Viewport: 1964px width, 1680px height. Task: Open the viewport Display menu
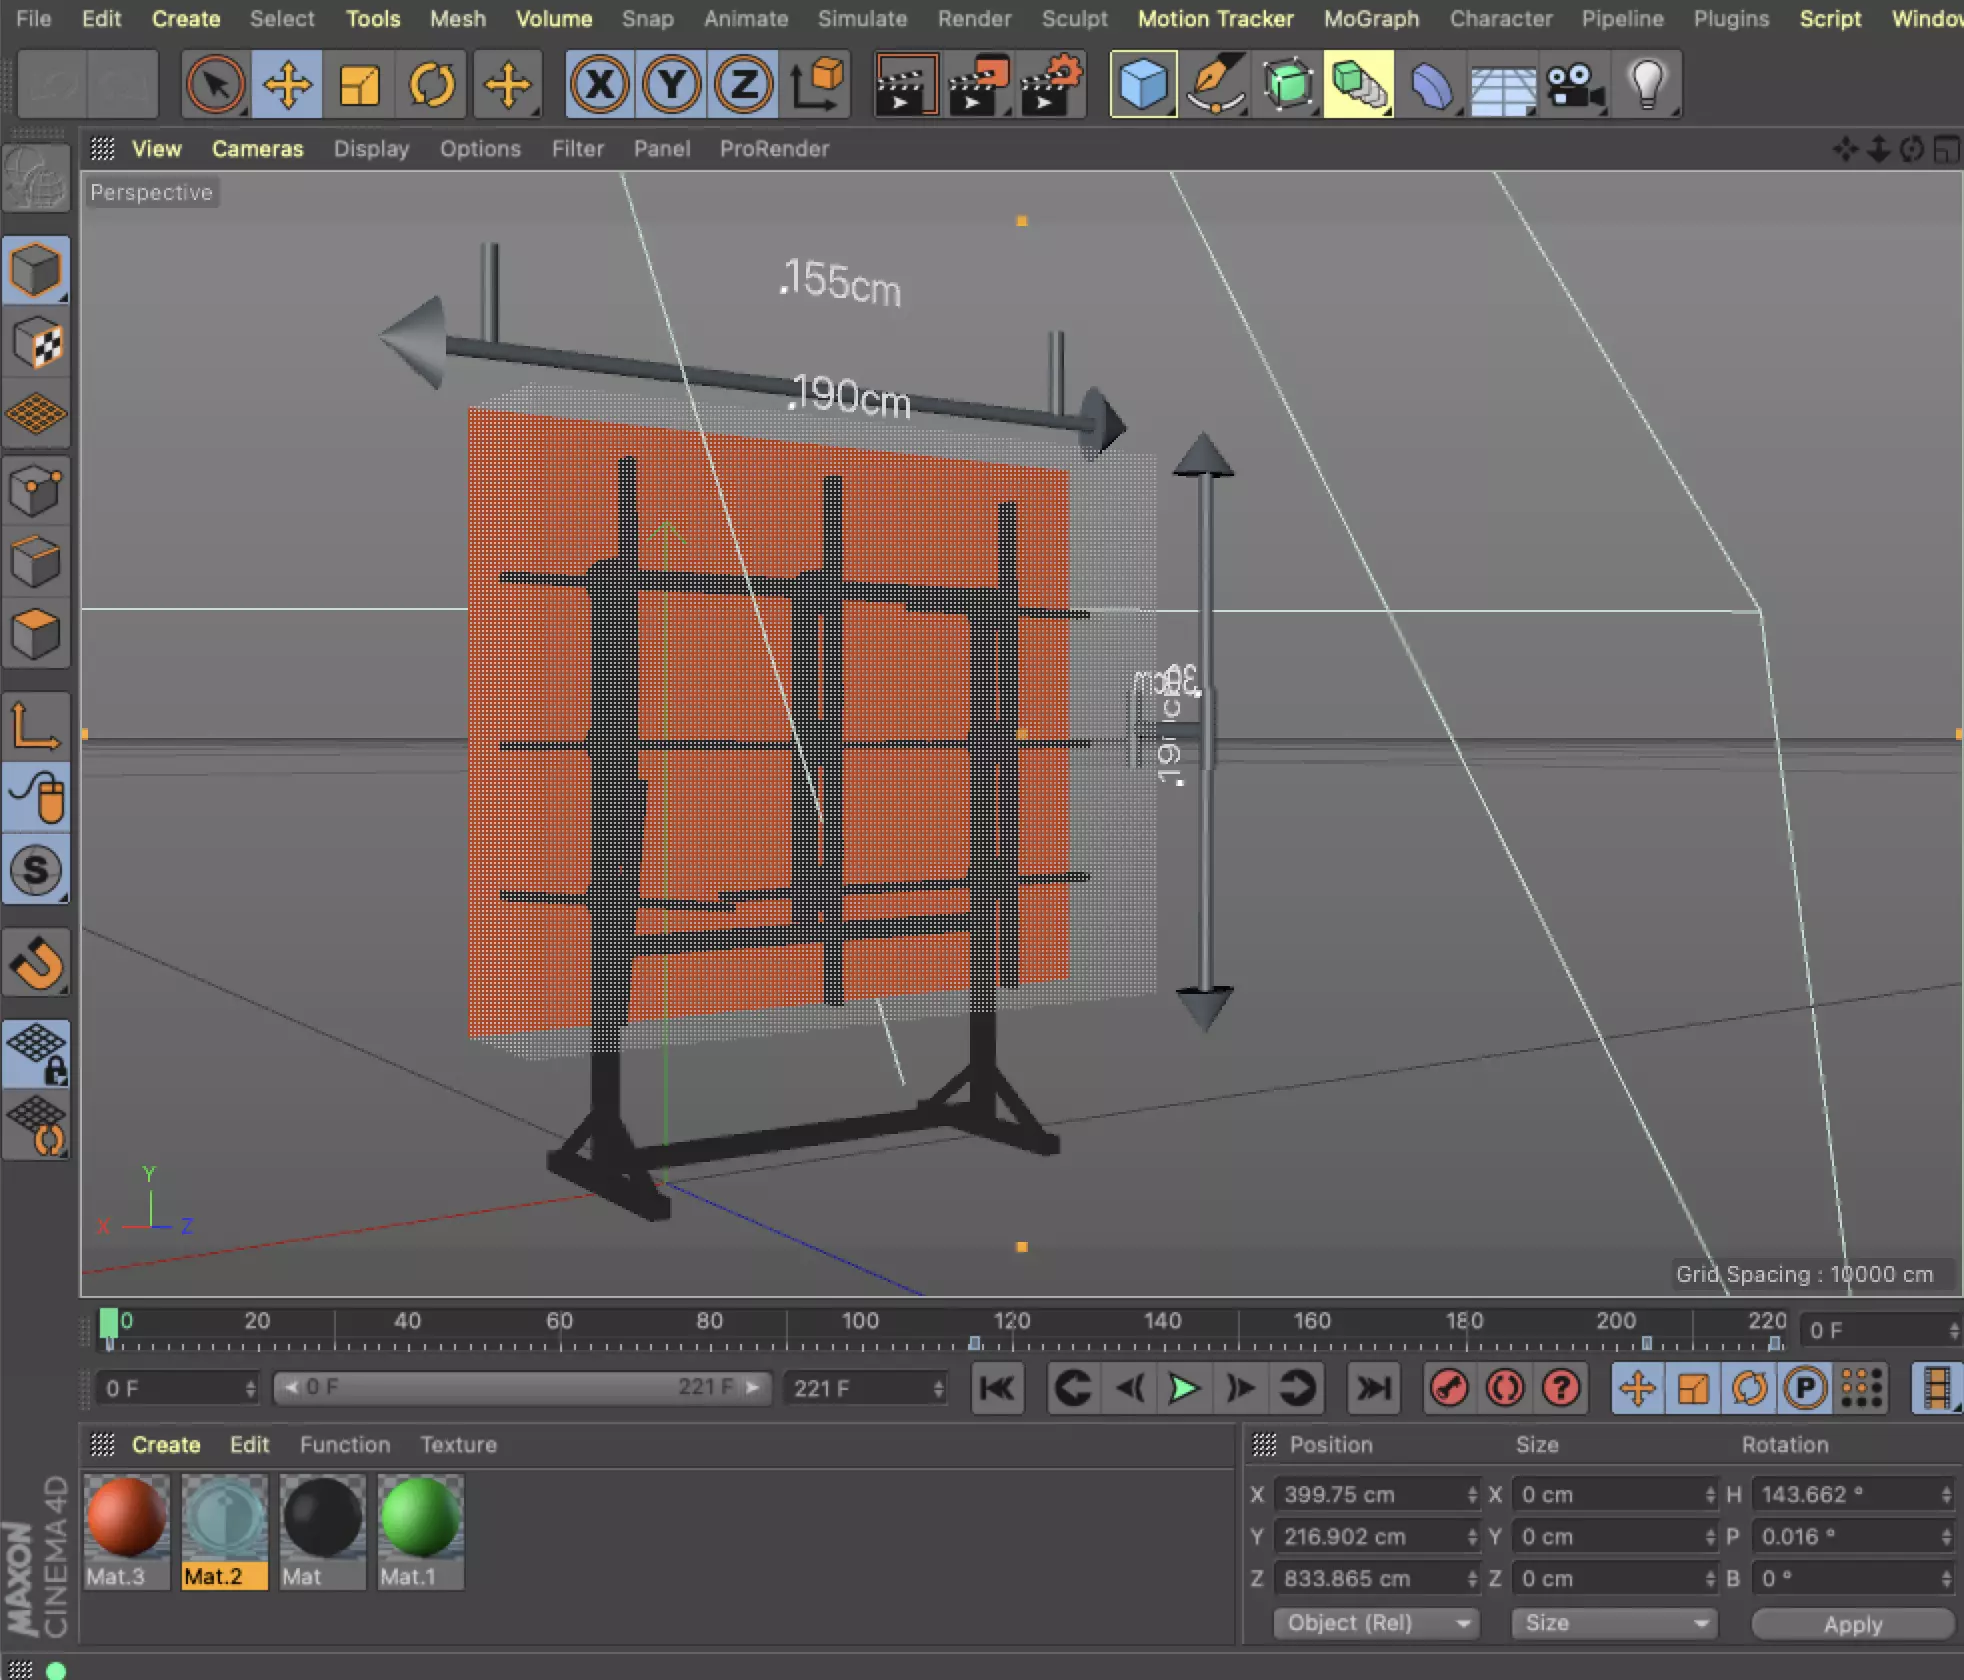tap(371, 149)
